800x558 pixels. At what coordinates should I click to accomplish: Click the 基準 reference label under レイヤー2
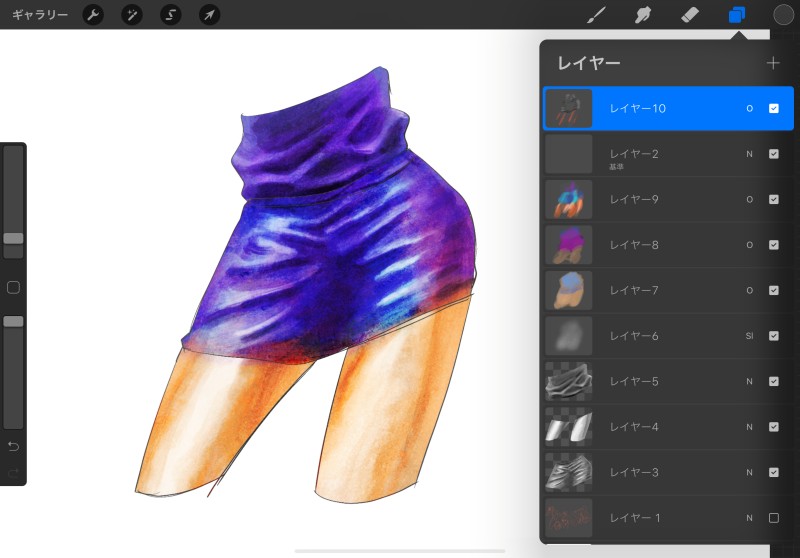616,167
